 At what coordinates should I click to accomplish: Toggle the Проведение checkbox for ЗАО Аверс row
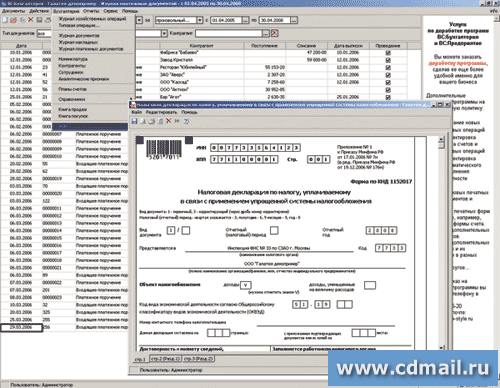[x=388, y=75]
